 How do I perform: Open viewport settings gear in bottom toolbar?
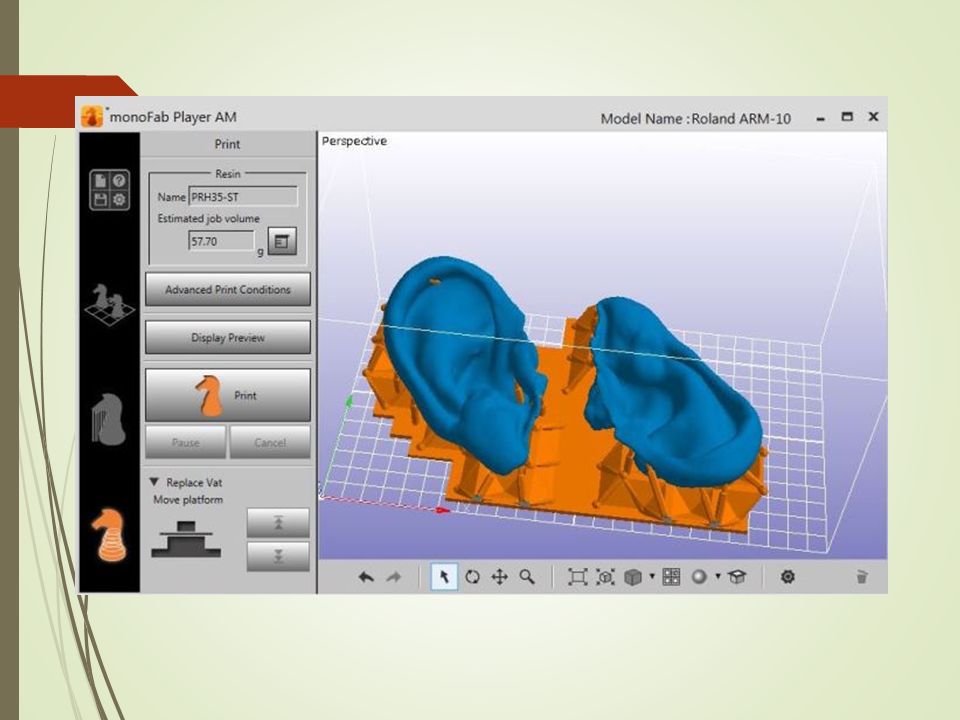click(788, 577)
